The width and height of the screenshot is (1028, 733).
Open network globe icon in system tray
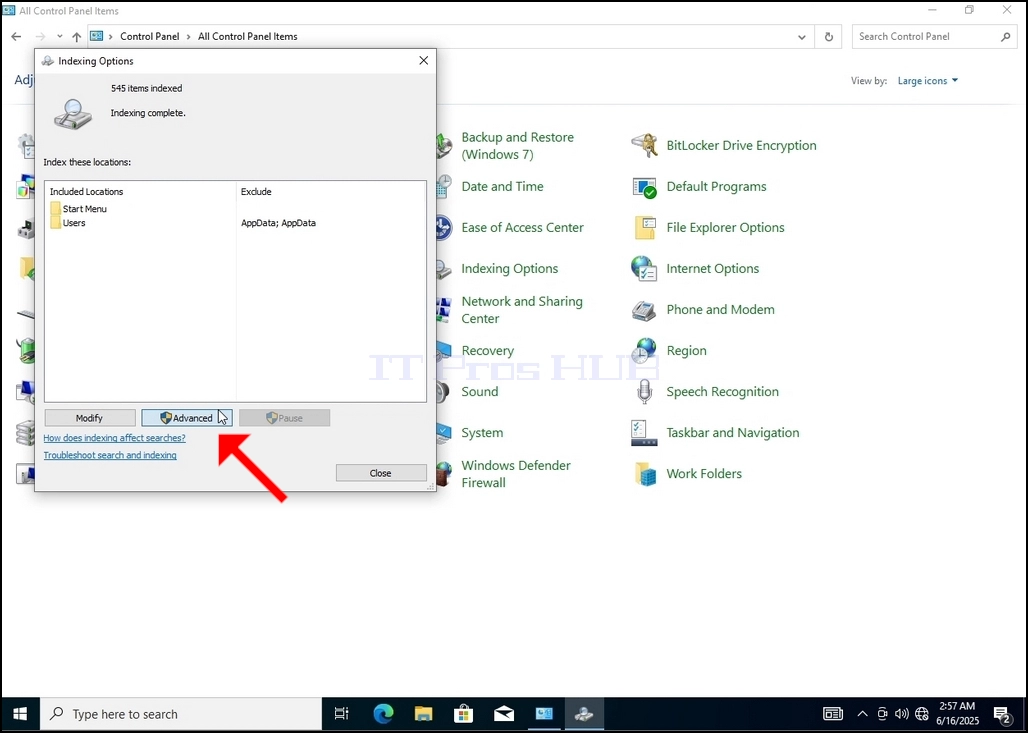pyautogui.click(x=922, y=714)
